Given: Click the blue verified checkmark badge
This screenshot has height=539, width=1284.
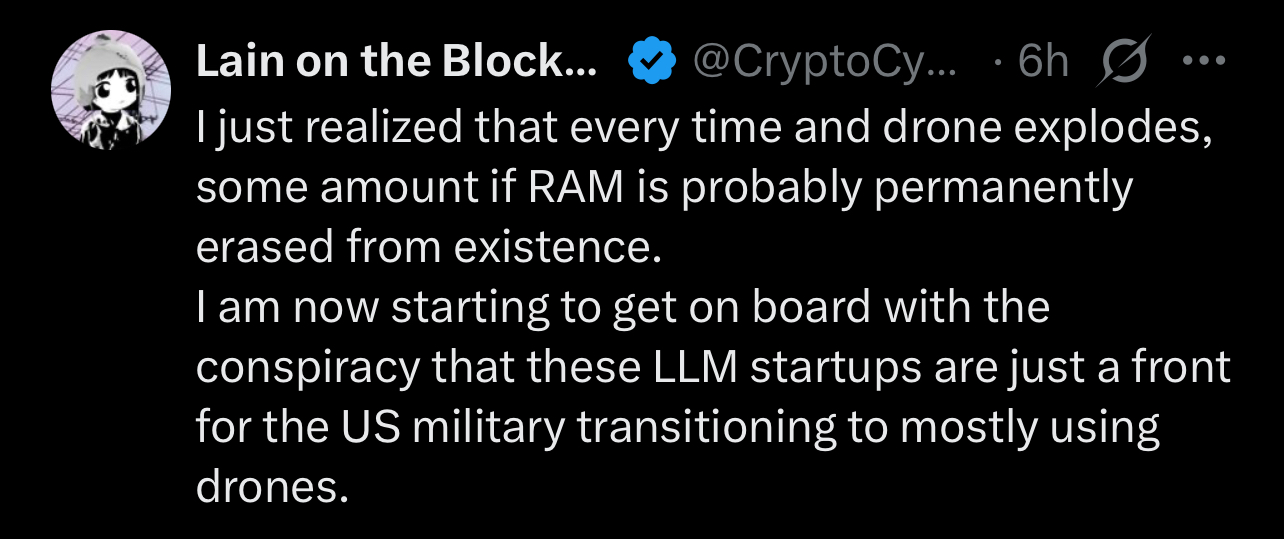Looking at the screenshot, I should pyautogui.click(x=649, y=64).
